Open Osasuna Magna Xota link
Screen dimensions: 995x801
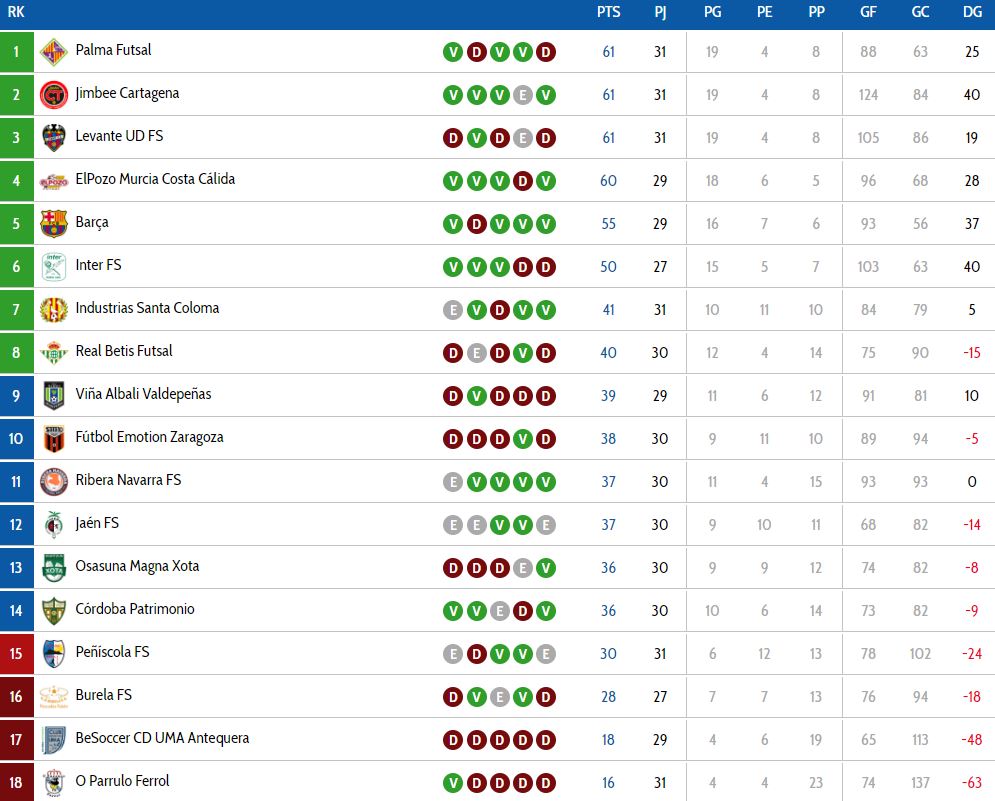pyautogui.click(x=137, y=566)
